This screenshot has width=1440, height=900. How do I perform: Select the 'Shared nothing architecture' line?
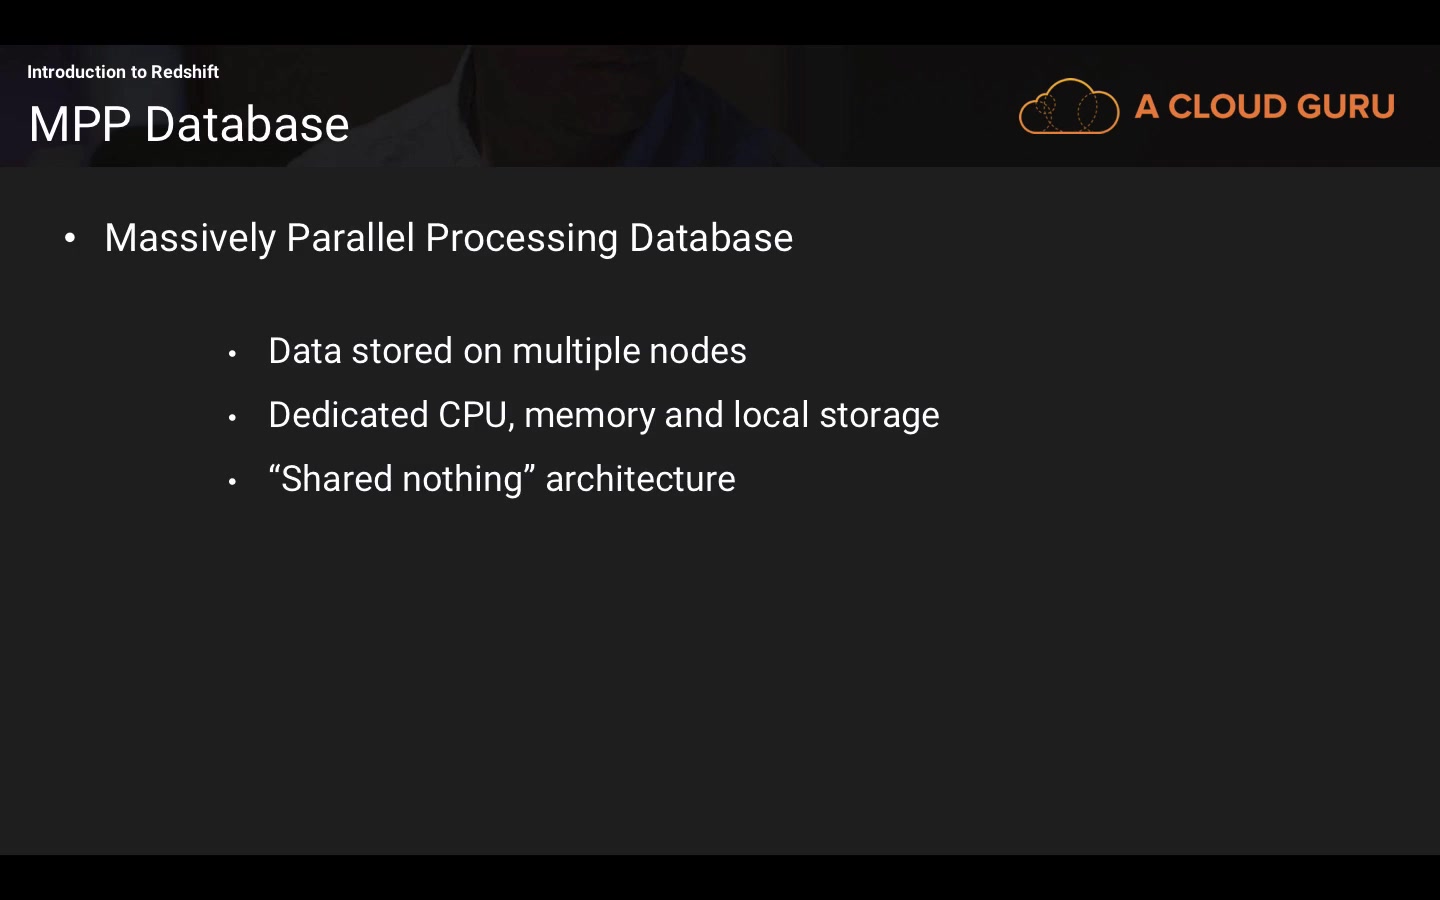pos(502,479)
